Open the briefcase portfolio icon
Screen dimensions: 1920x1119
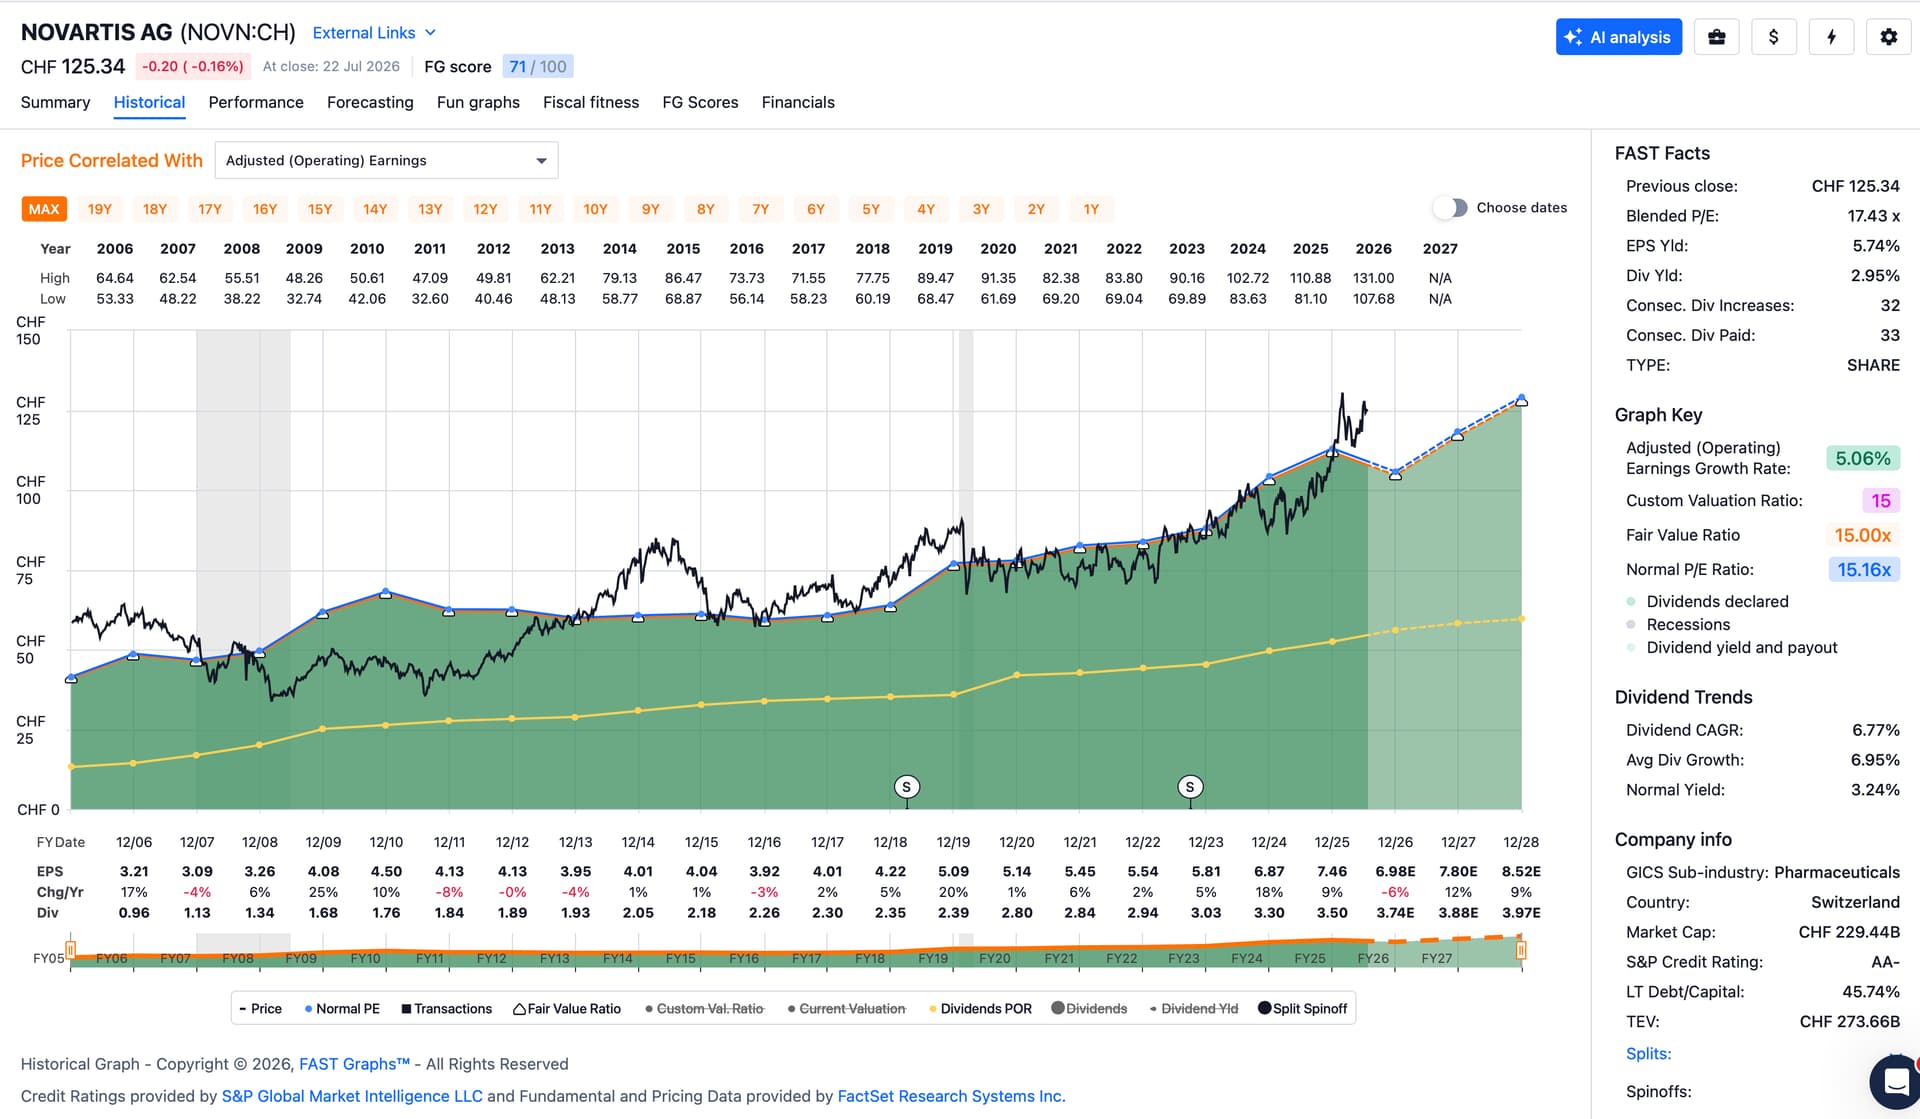point(1716,37)
